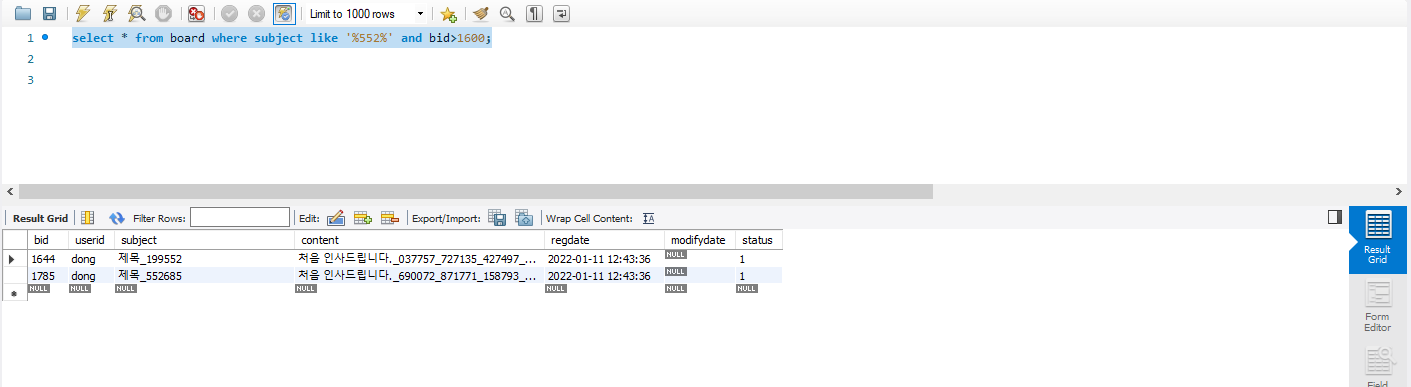Select regdate cell in row 1785
This screenshot has width=1411, height=387.
tap(604, 275)
